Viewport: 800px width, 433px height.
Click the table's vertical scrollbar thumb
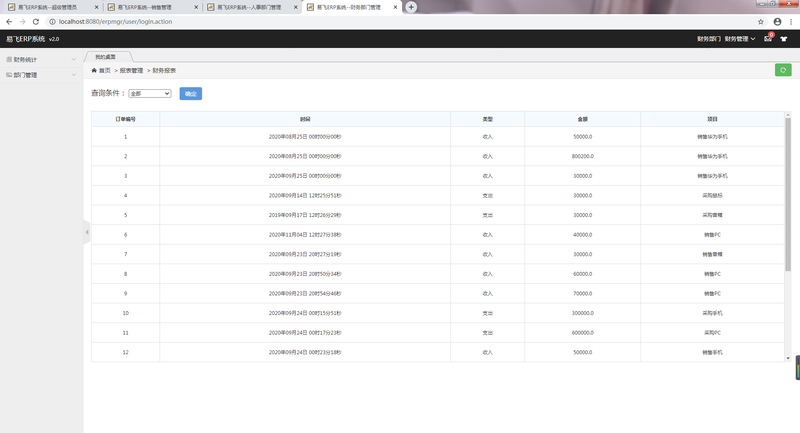(x=788, y=194)
